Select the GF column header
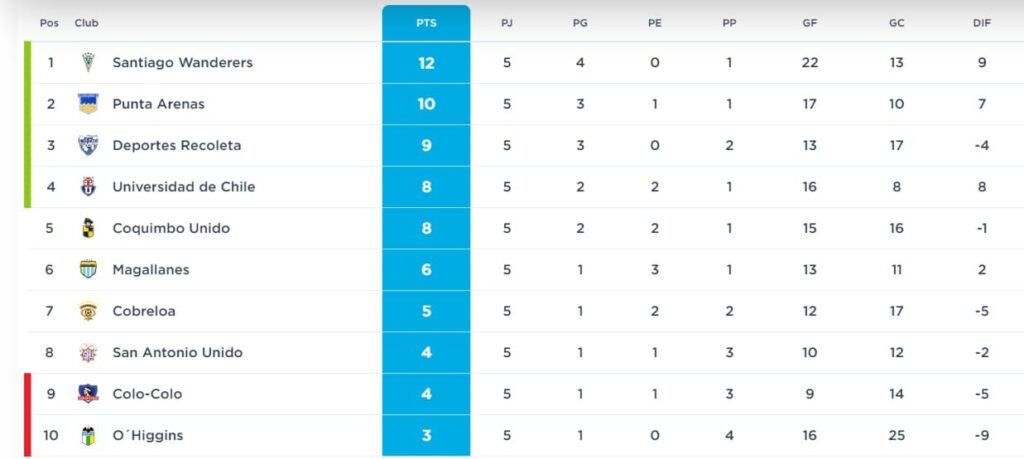Viewport: 1024px width, 459px height. click(x=809, y=23)
